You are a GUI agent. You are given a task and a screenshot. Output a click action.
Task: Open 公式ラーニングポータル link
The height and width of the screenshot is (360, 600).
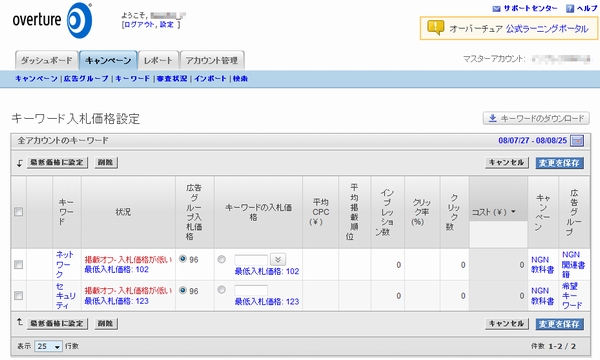[x=547, y=29]
